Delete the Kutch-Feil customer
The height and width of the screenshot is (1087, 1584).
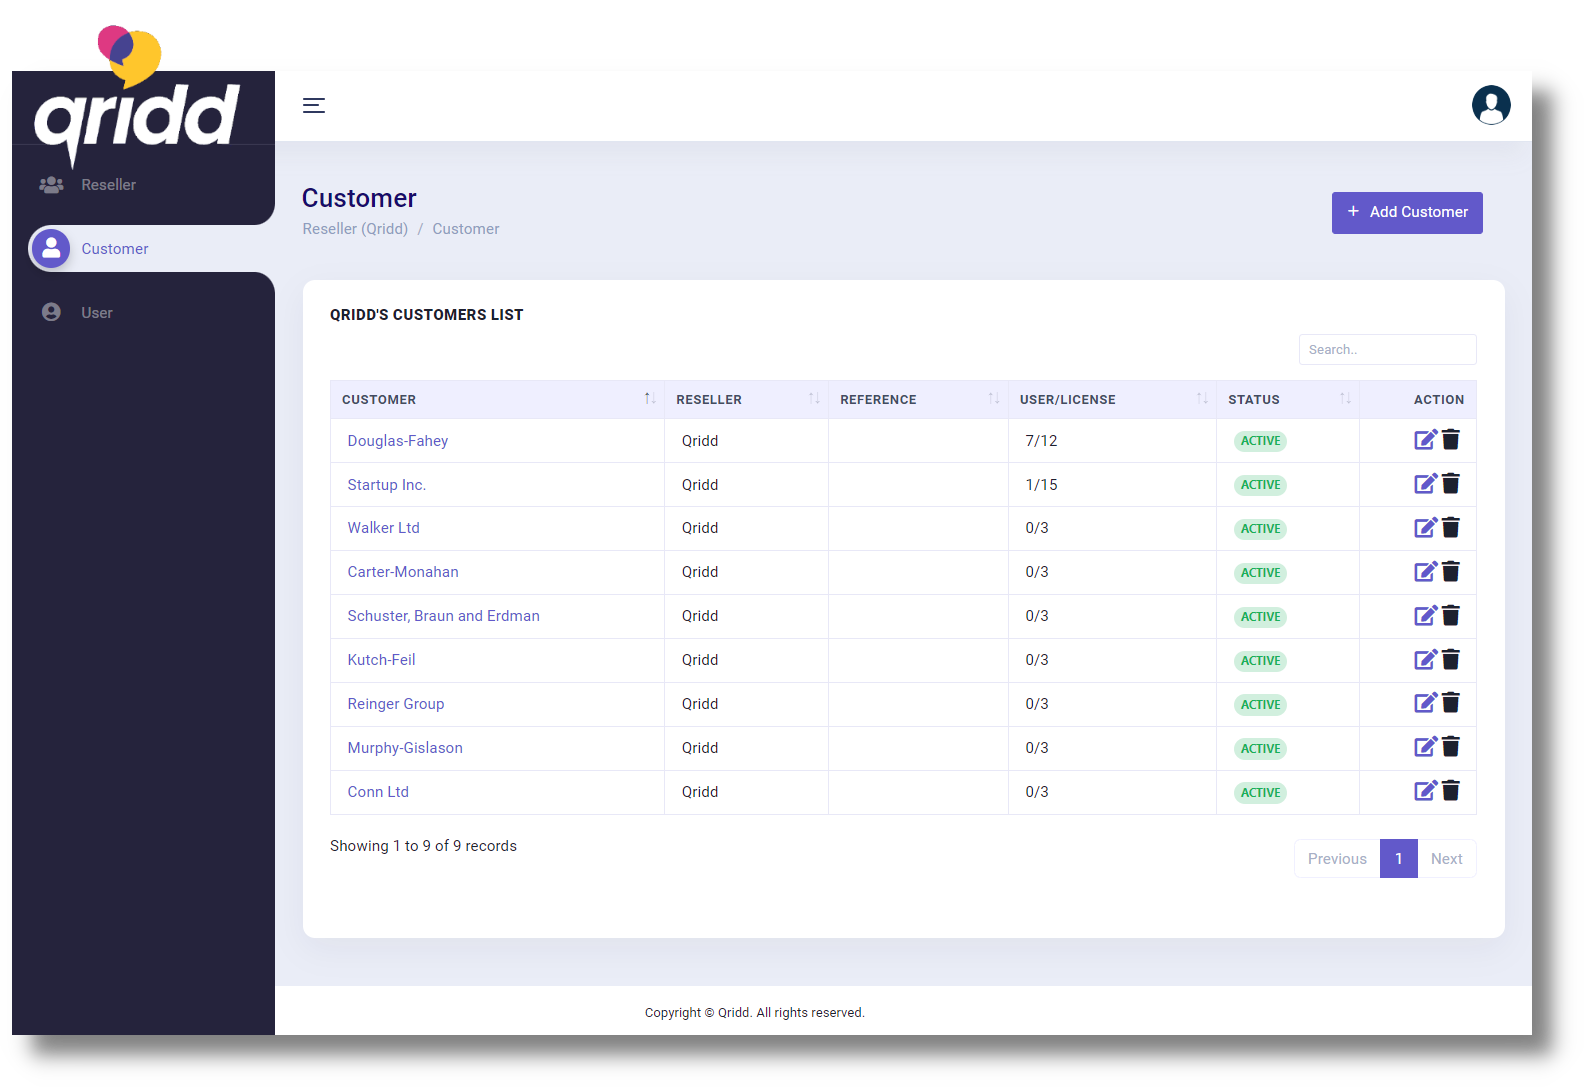pos(1451,660)
